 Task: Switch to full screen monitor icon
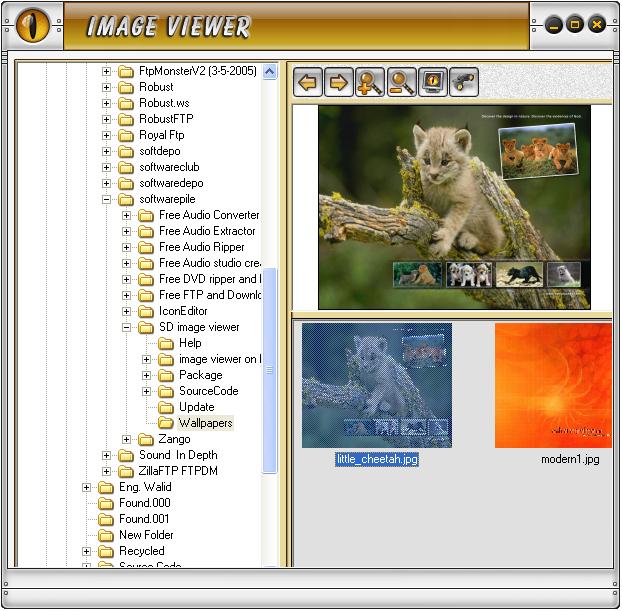point(433,82)
